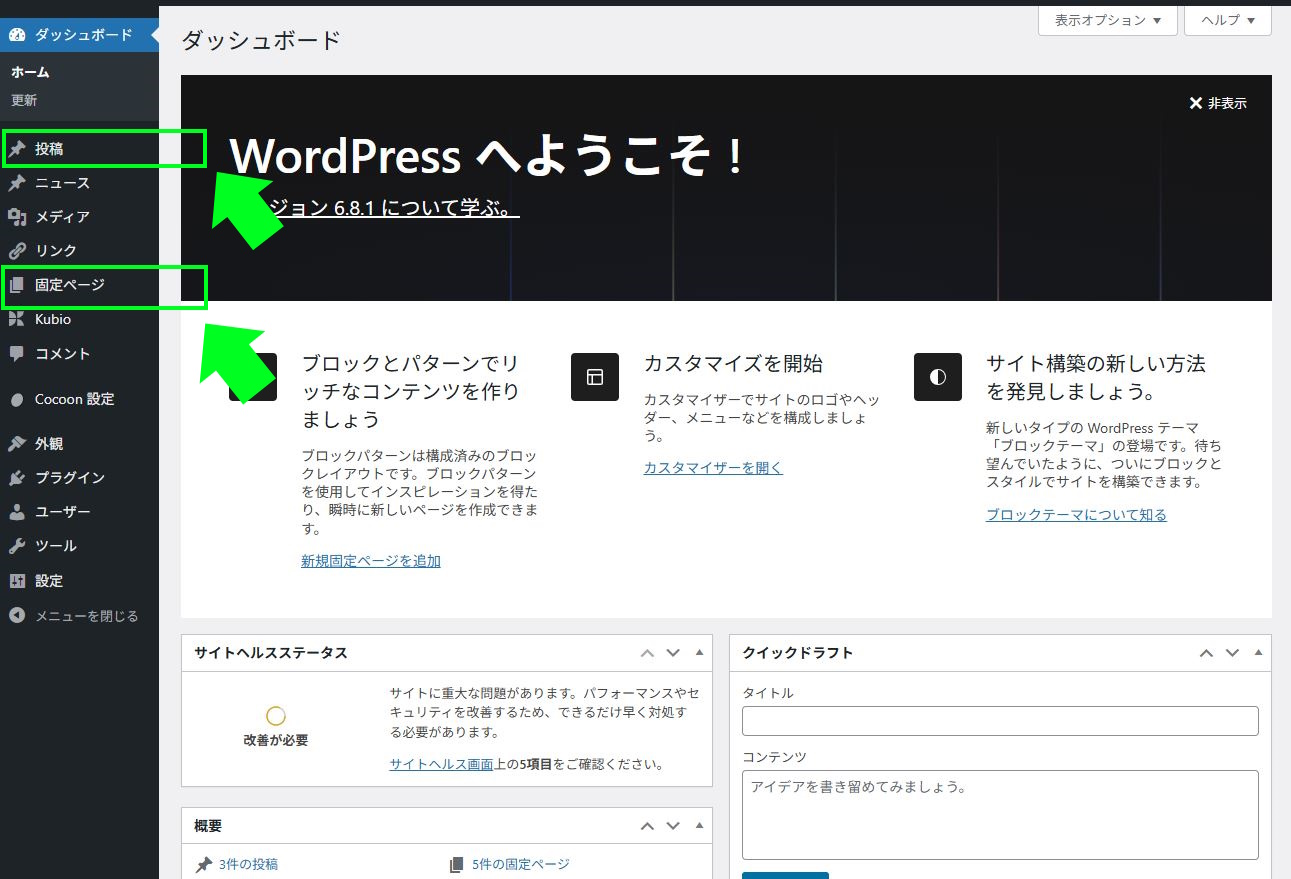1291x879 pixels.
Task: Move サイトヘルスステータス box down
Action: point(673,653)
